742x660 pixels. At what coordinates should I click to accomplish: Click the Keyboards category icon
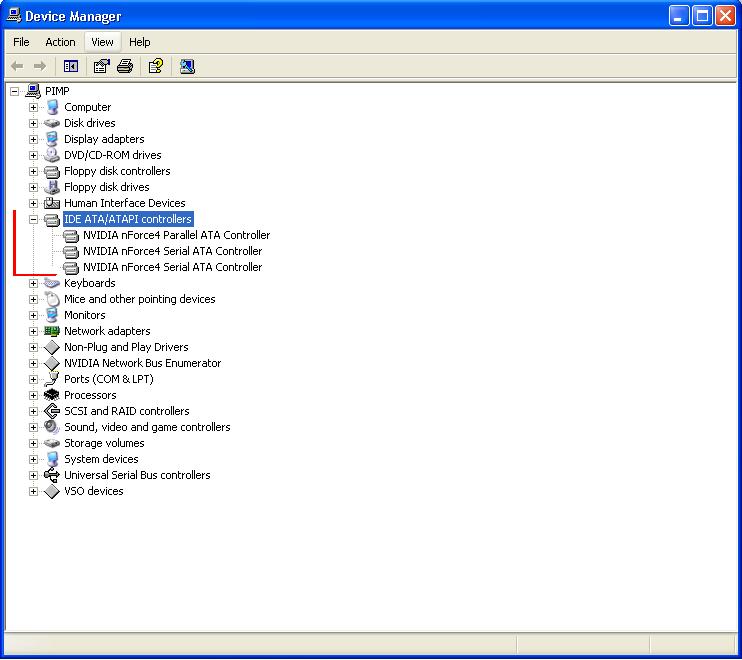(x=52, y=283)
